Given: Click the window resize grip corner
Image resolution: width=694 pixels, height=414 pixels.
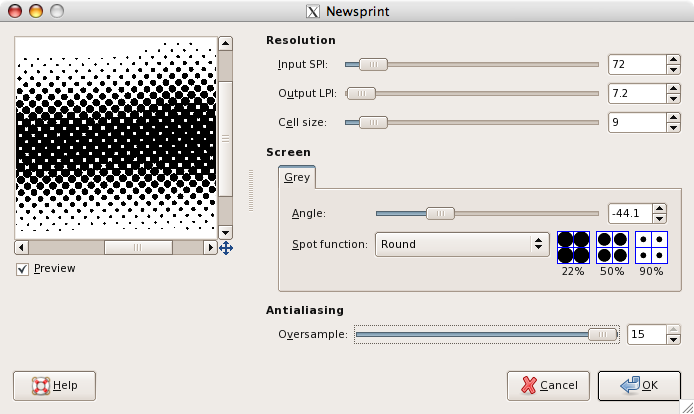Looking at the screenshot, I should (686, 407).
